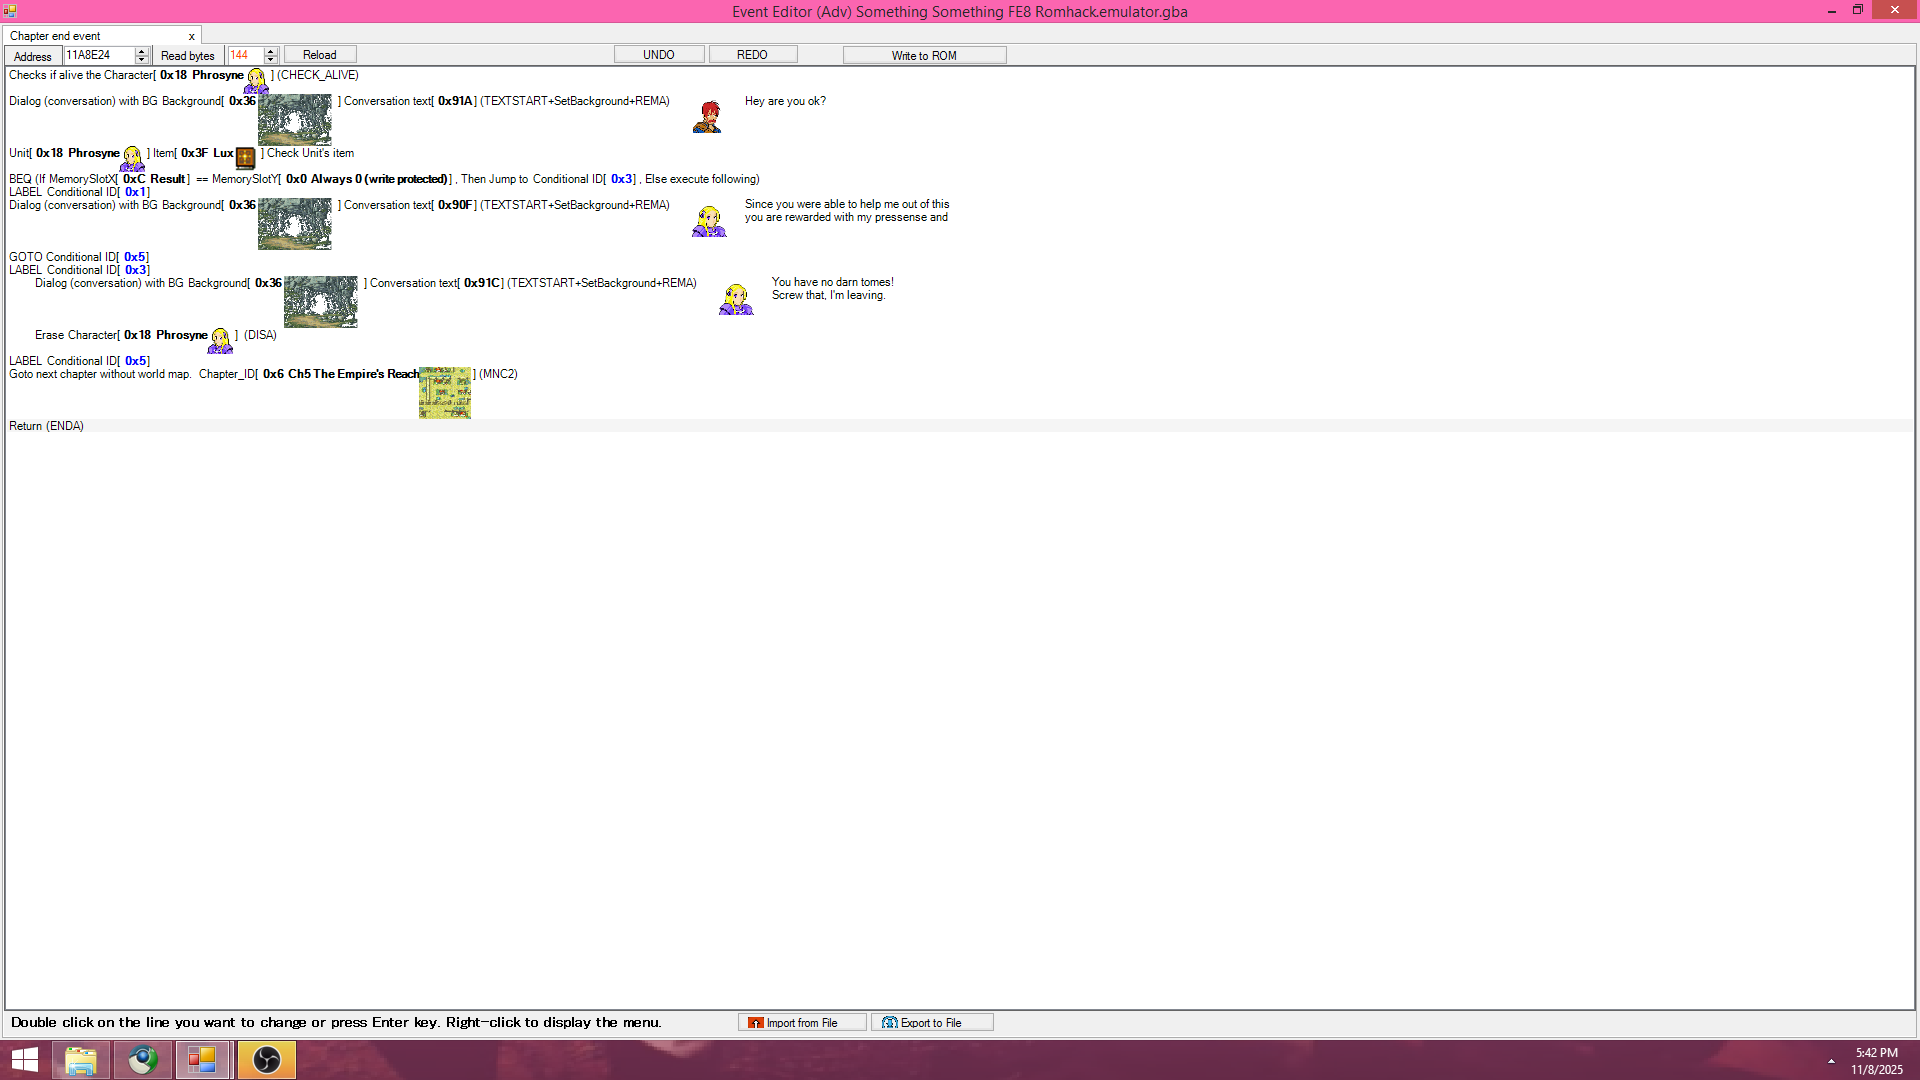Screen dimensions: 1920x1080
Task: Open OBS Studio from the taskbar
Action: tap(266, 1059)
